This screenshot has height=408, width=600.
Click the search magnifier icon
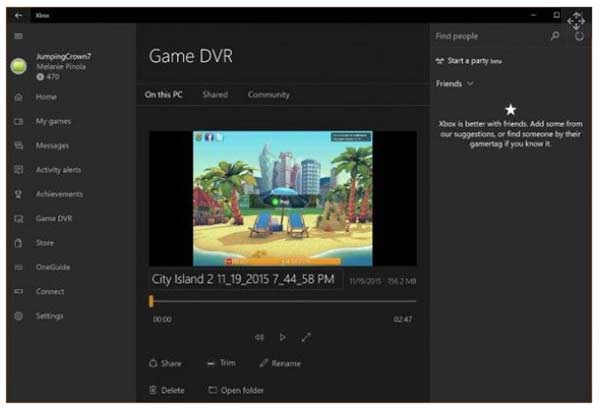point(555,36)
